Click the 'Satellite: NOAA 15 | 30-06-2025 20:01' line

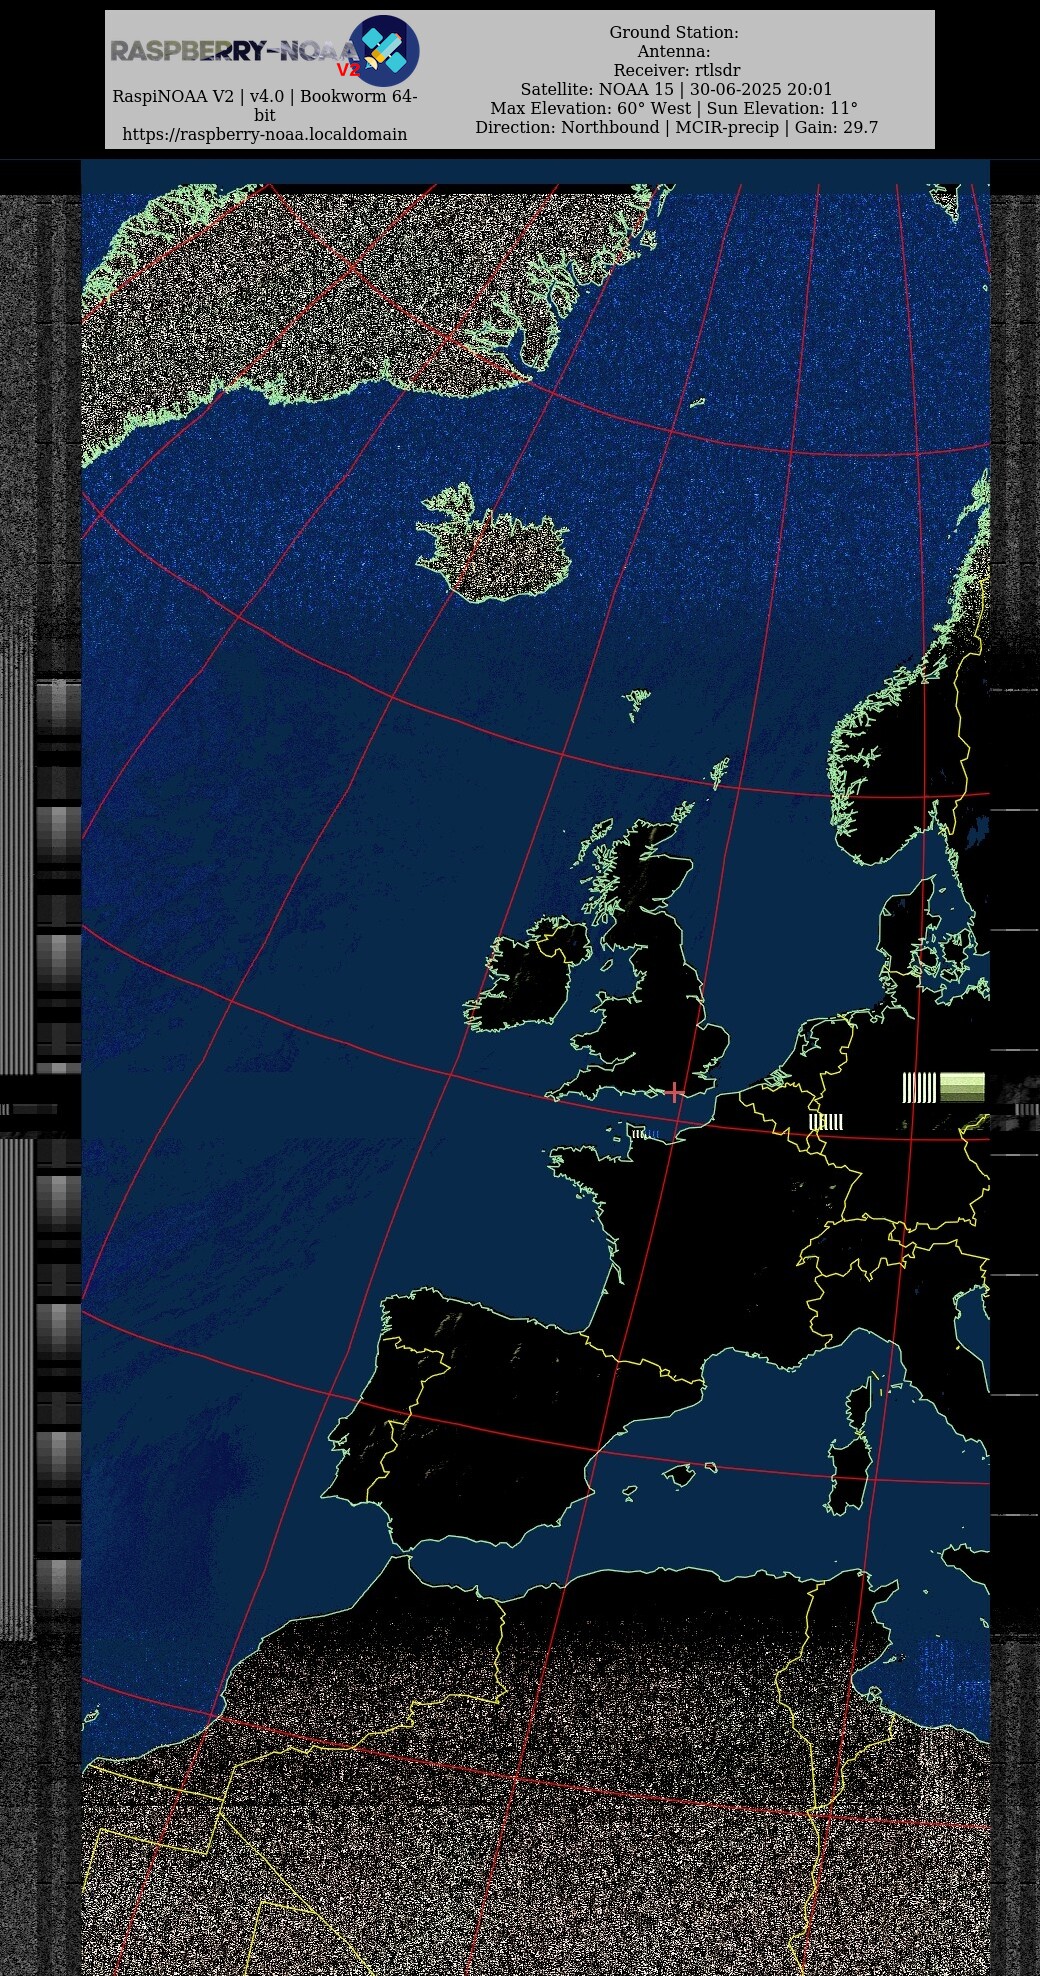click(x=676, y=89)
